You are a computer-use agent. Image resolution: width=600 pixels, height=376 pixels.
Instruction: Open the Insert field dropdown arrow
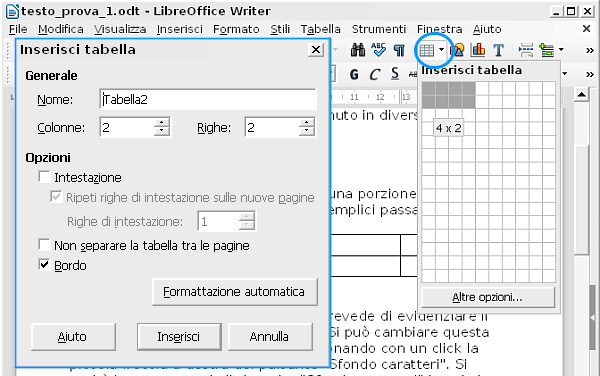[561, 49]
